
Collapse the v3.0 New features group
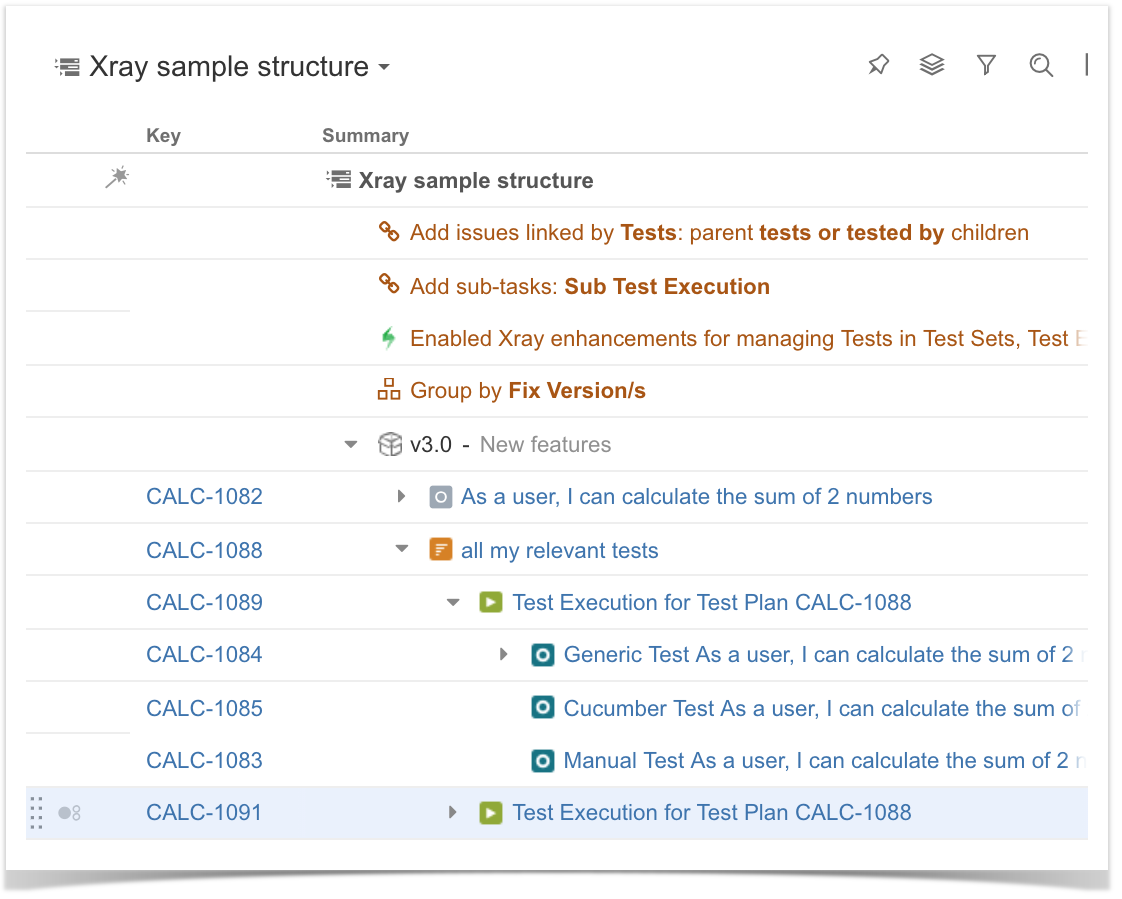[x=351, y=444]
